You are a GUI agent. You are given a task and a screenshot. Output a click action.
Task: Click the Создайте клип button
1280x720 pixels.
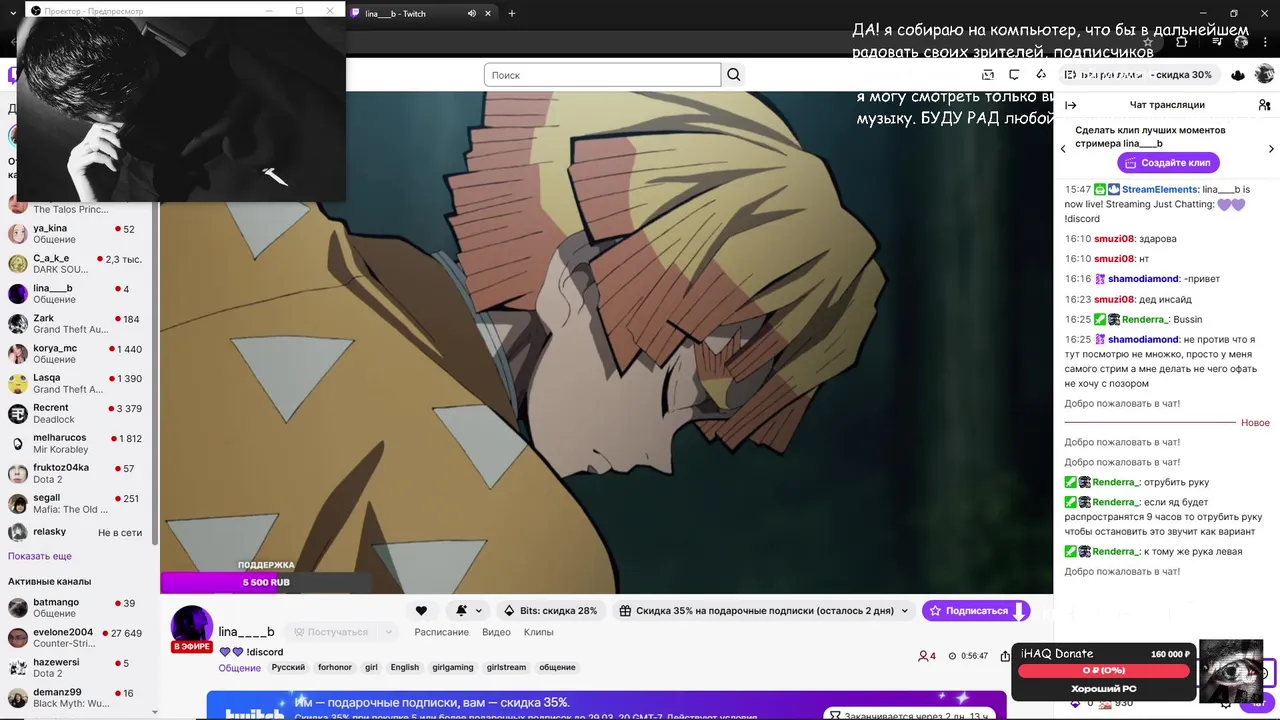click(1168, 162)
